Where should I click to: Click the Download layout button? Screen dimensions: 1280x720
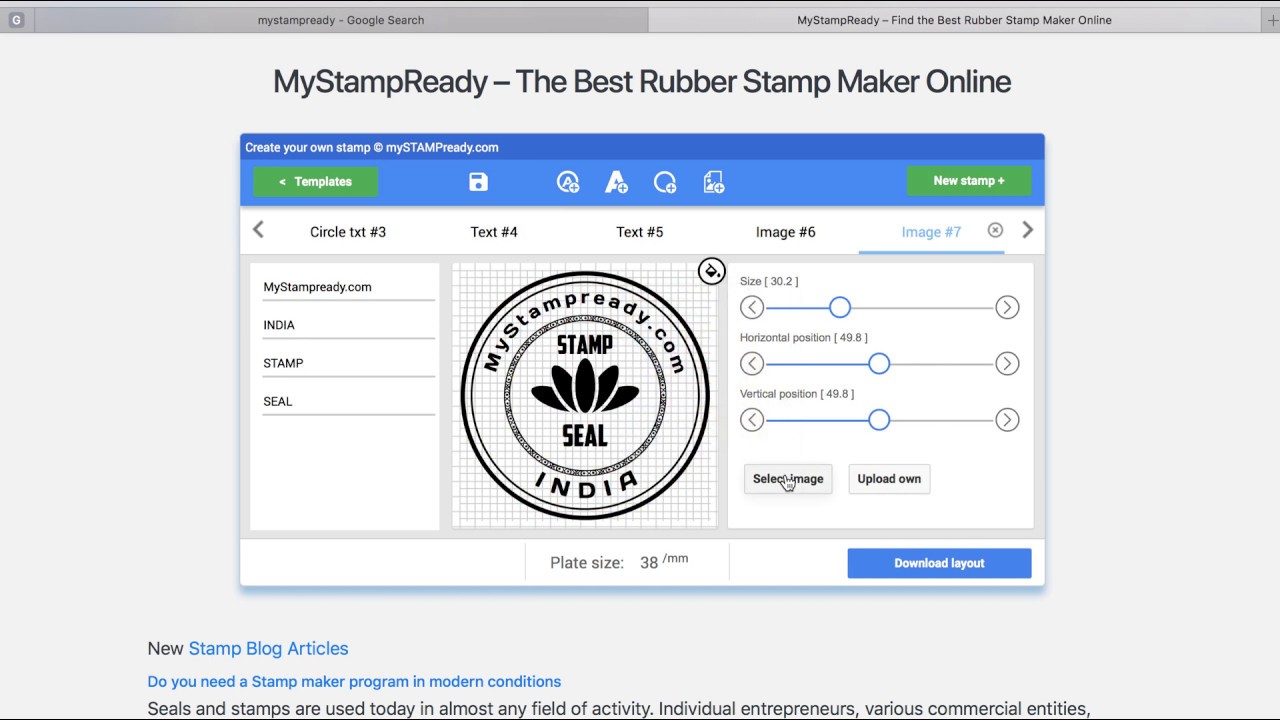[939, 563]
